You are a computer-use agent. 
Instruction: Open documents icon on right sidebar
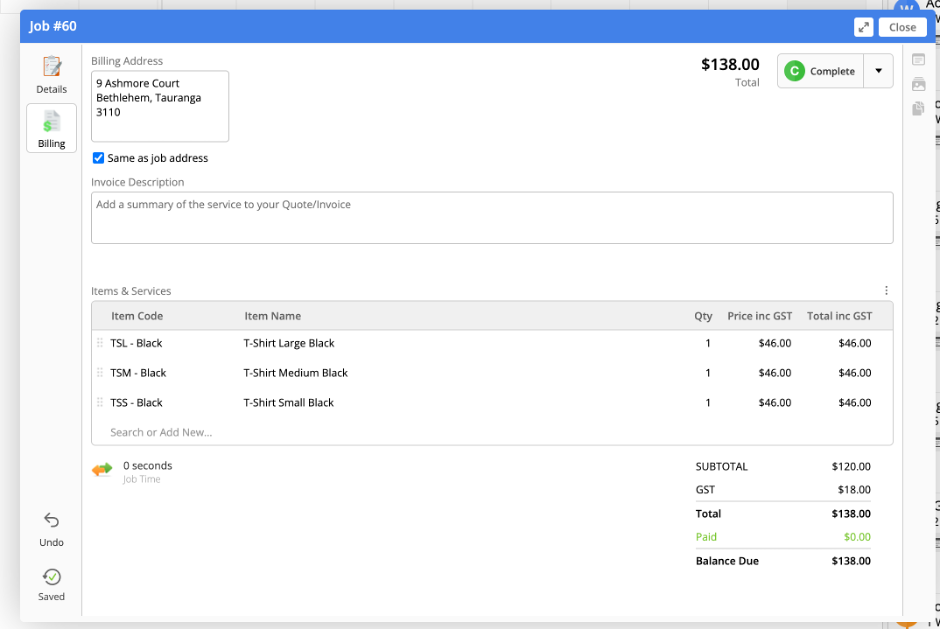click(x=918, y=109)
